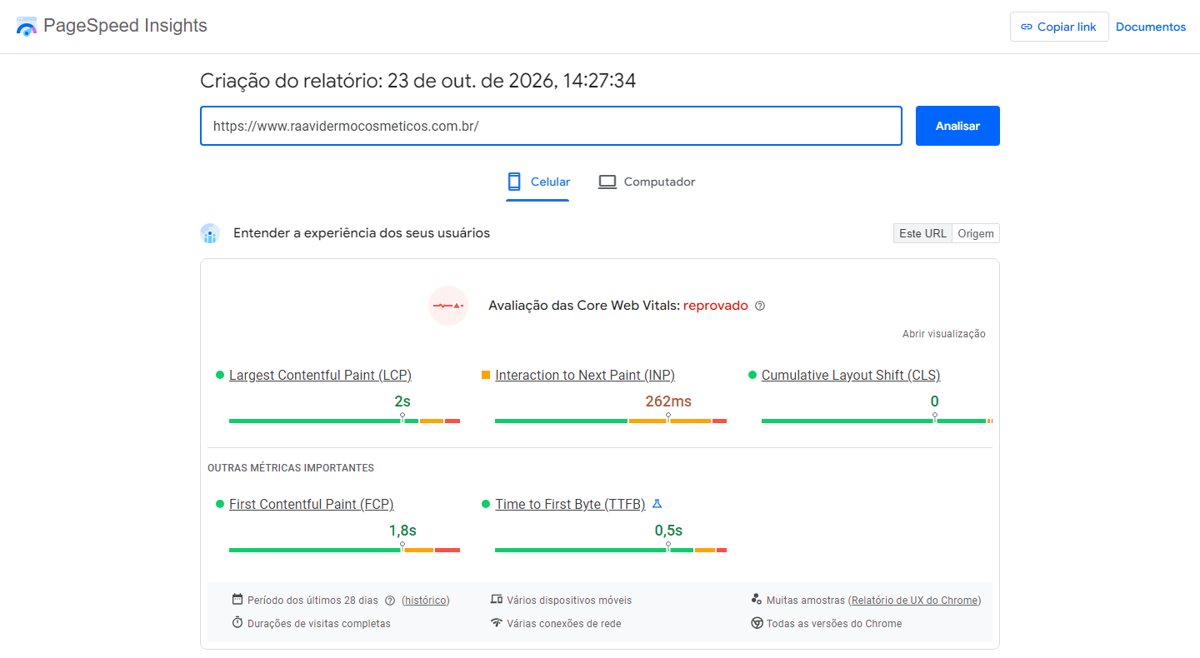Click the PageSpeed Insights logo icon
The height and width of the screenshot is (658, 1200).
tap(26, 26)
